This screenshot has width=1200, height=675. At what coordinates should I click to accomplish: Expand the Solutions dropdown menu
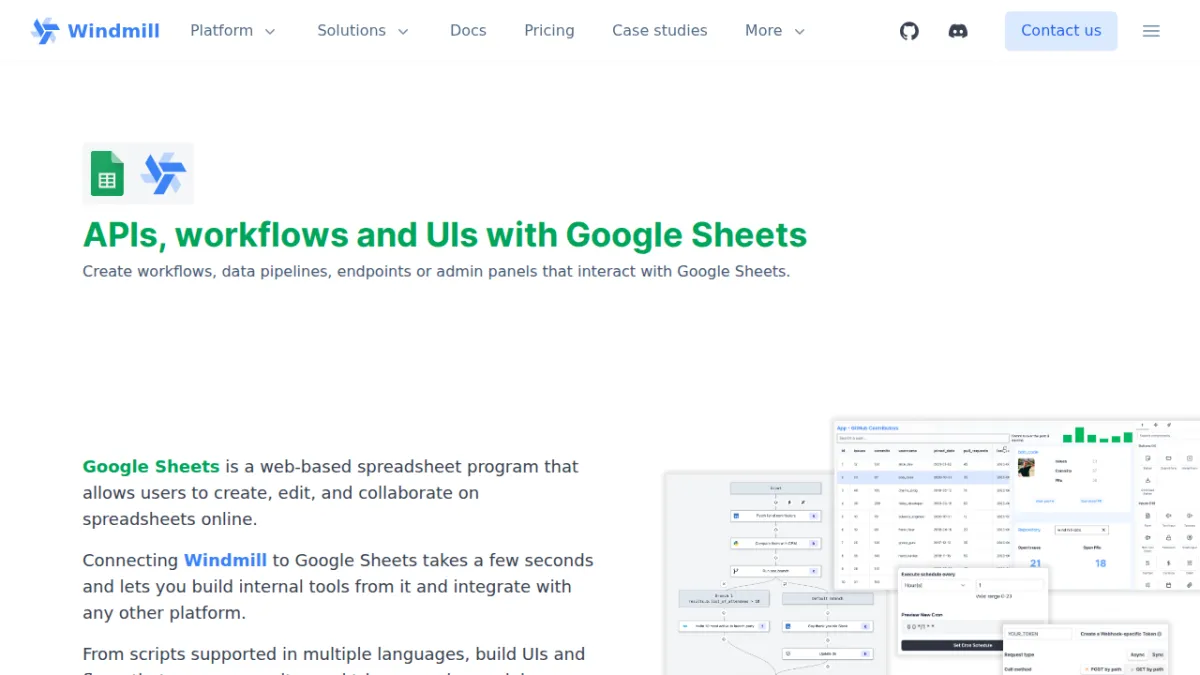(363, 31)
